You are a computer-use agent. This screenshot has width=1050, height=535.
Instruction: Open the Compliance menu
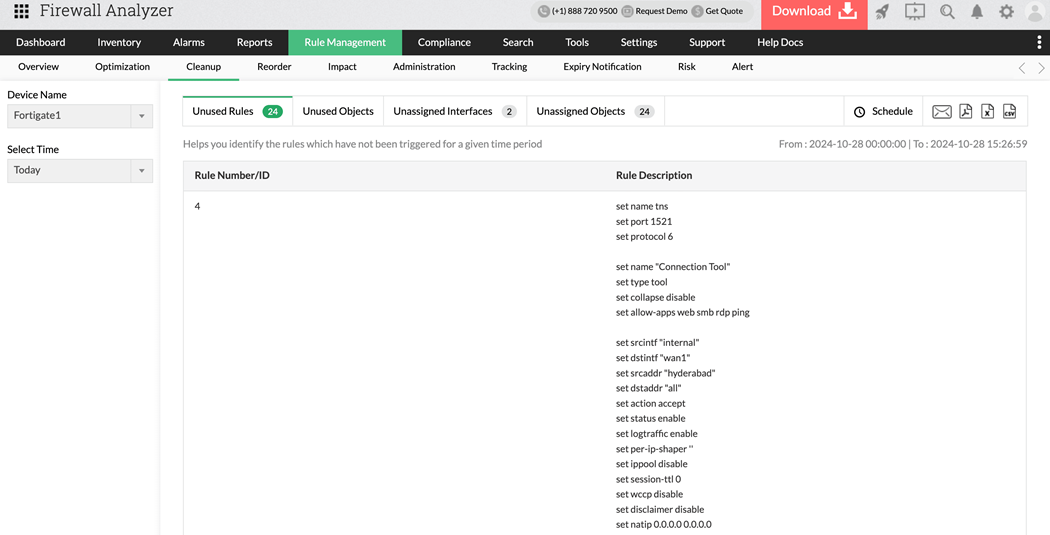coord(444,43)
